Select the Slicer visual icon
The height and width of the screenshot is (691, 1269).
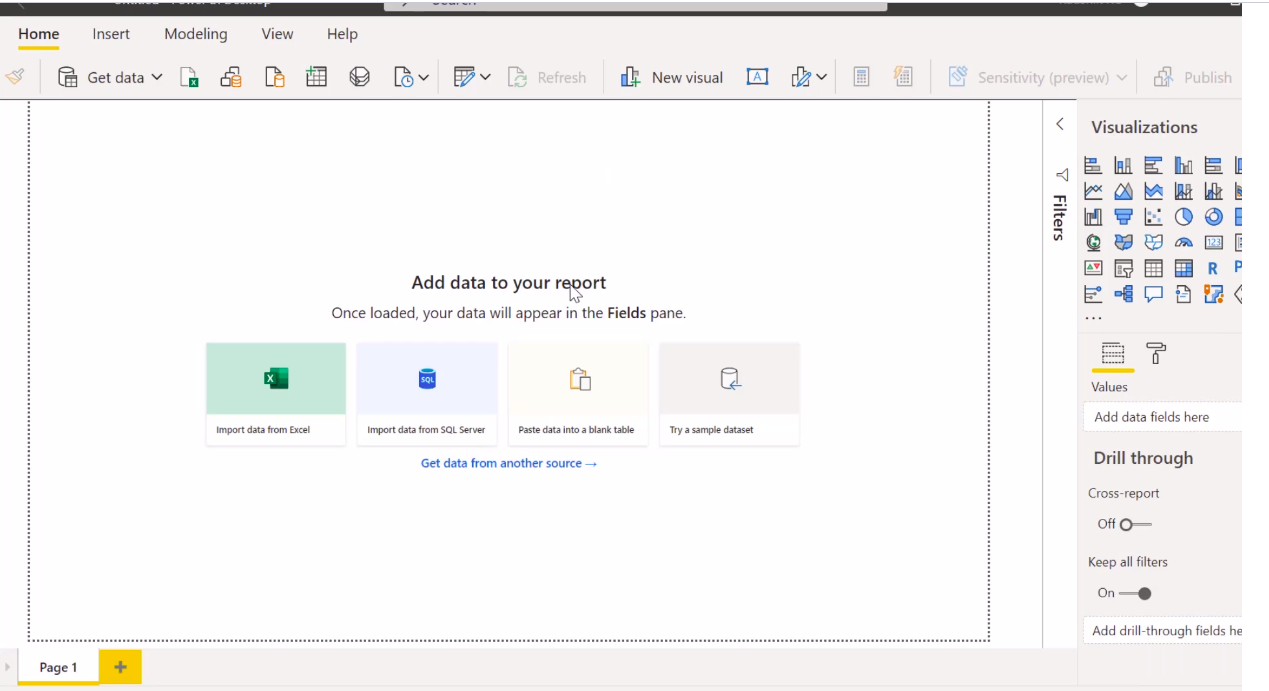click(1123, 268)
